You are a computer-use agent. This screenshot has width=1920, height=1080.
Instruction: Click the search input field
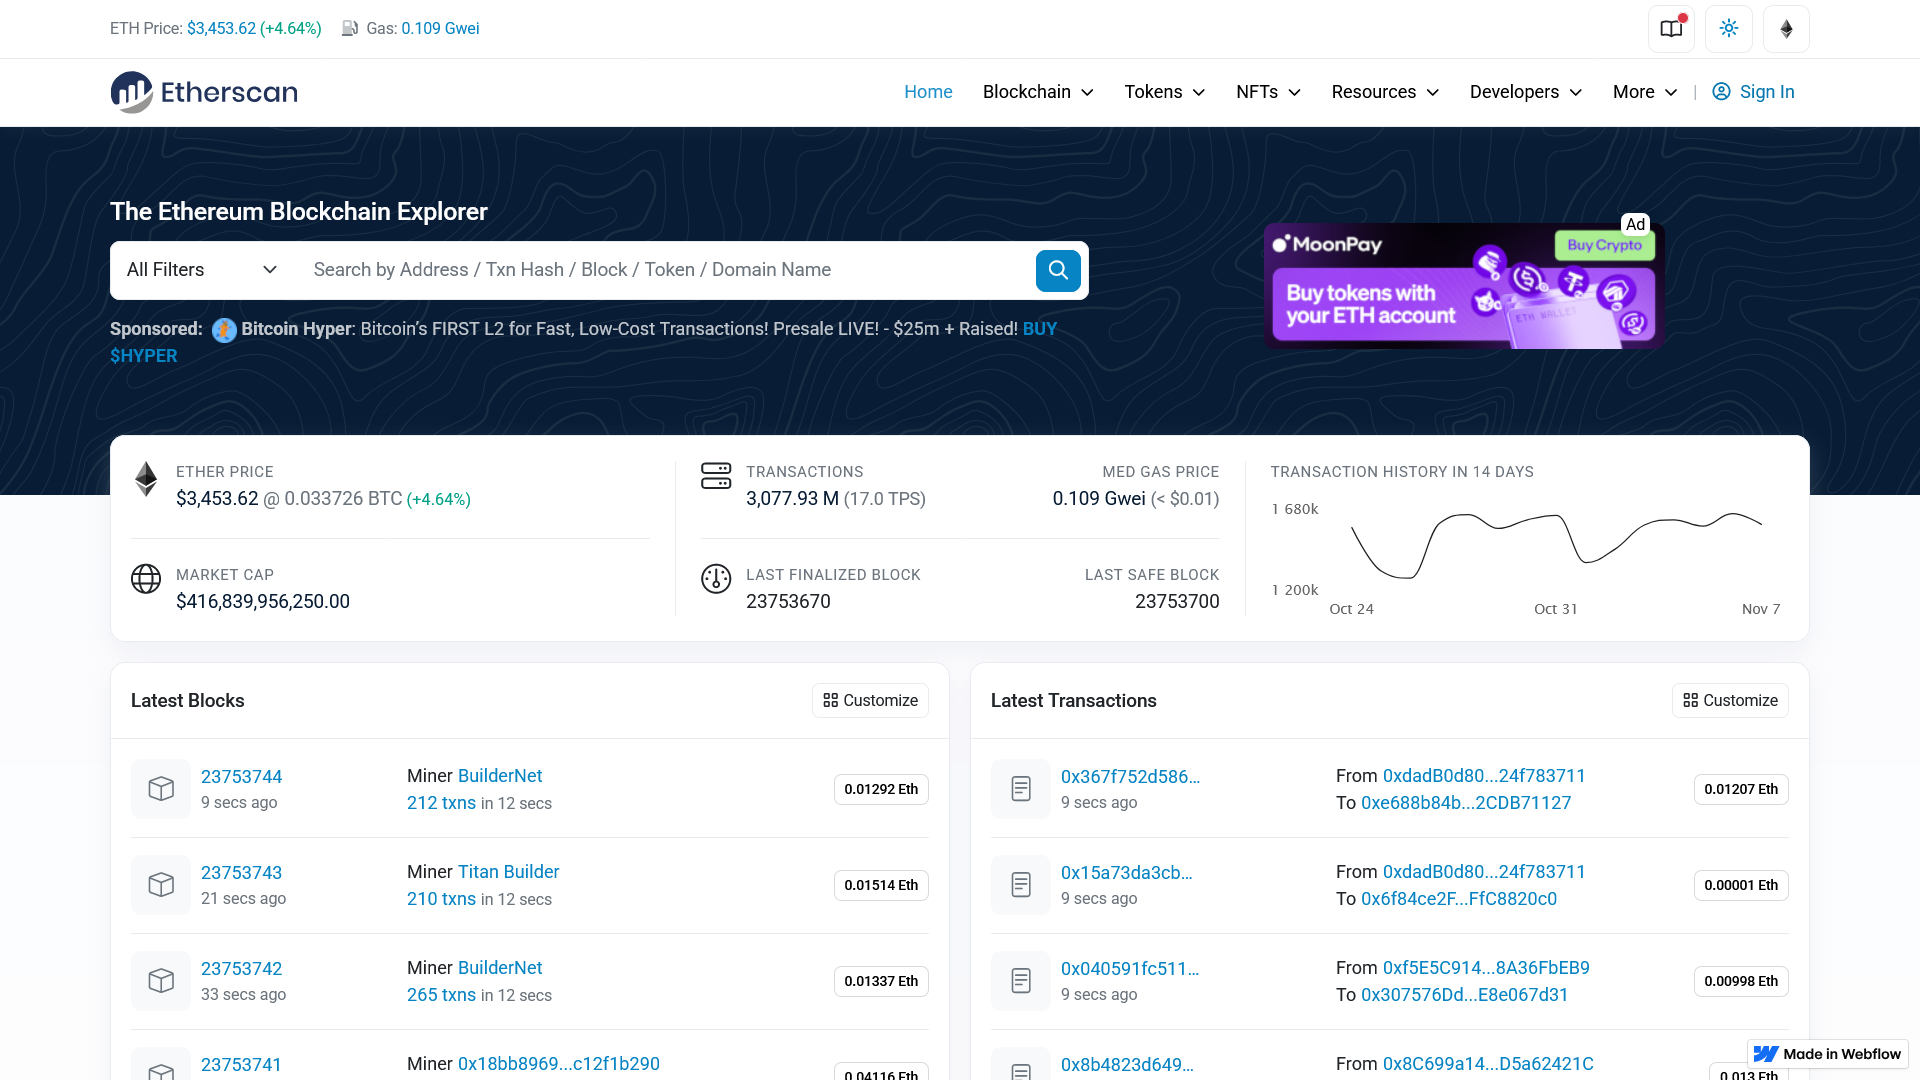click(x=665, y=270)
